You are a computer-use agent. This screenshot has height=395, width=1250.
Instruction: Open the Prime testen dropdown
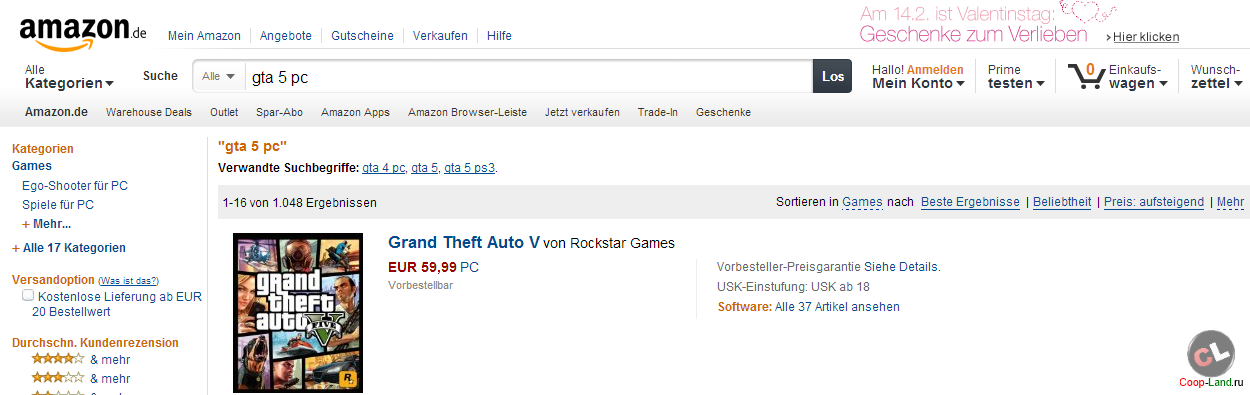tap(1016, 76)
